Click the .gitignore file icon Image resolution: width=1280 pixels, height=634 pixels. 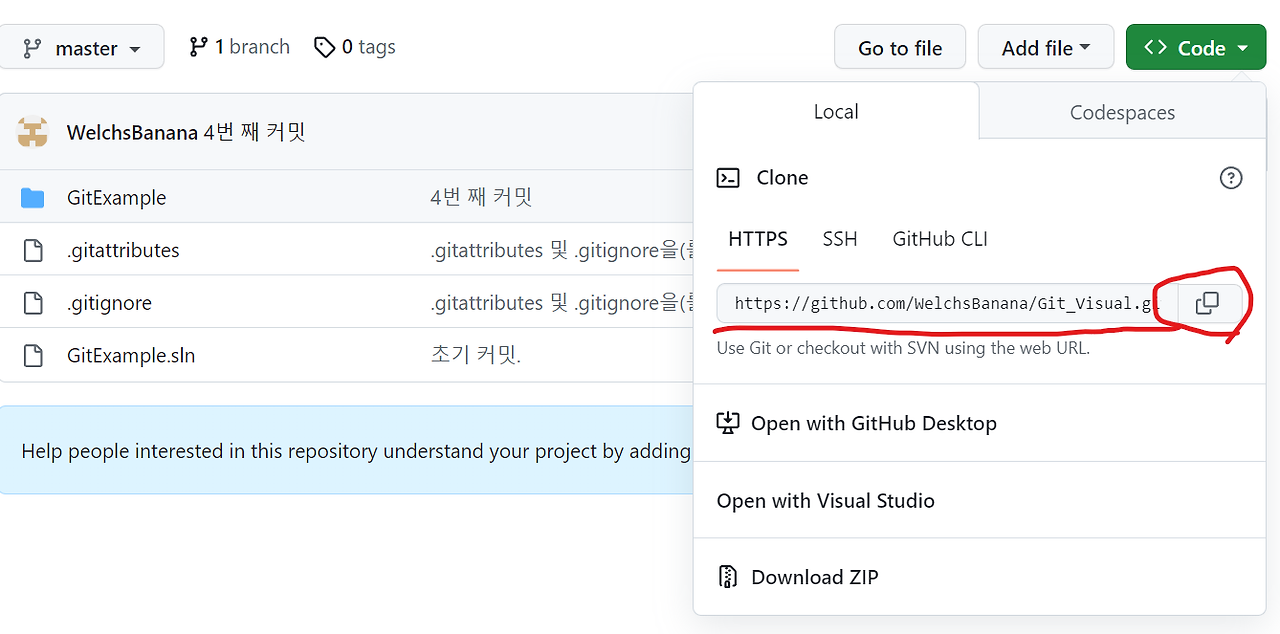tap(33, 303)
